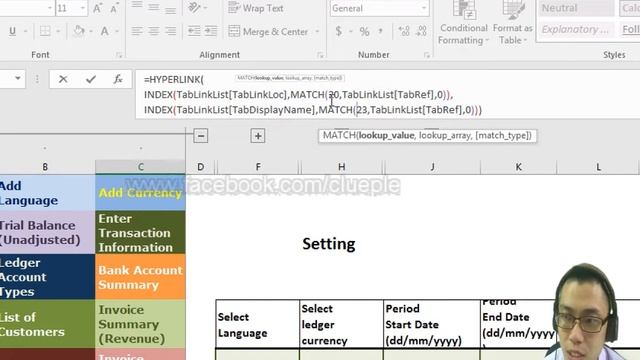Open Bank Account Summary cell
640x360 pixels.
coord(140,277)
